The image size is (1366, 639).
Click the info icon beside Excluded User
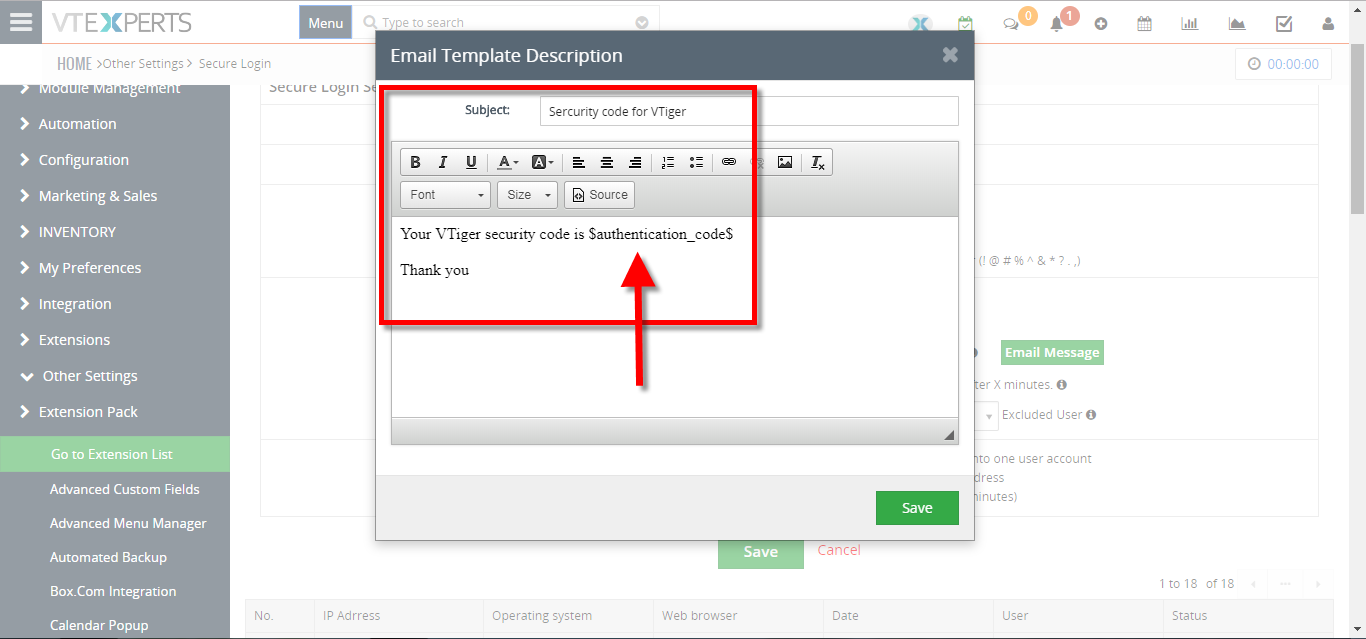click(x=1091, y=415)
